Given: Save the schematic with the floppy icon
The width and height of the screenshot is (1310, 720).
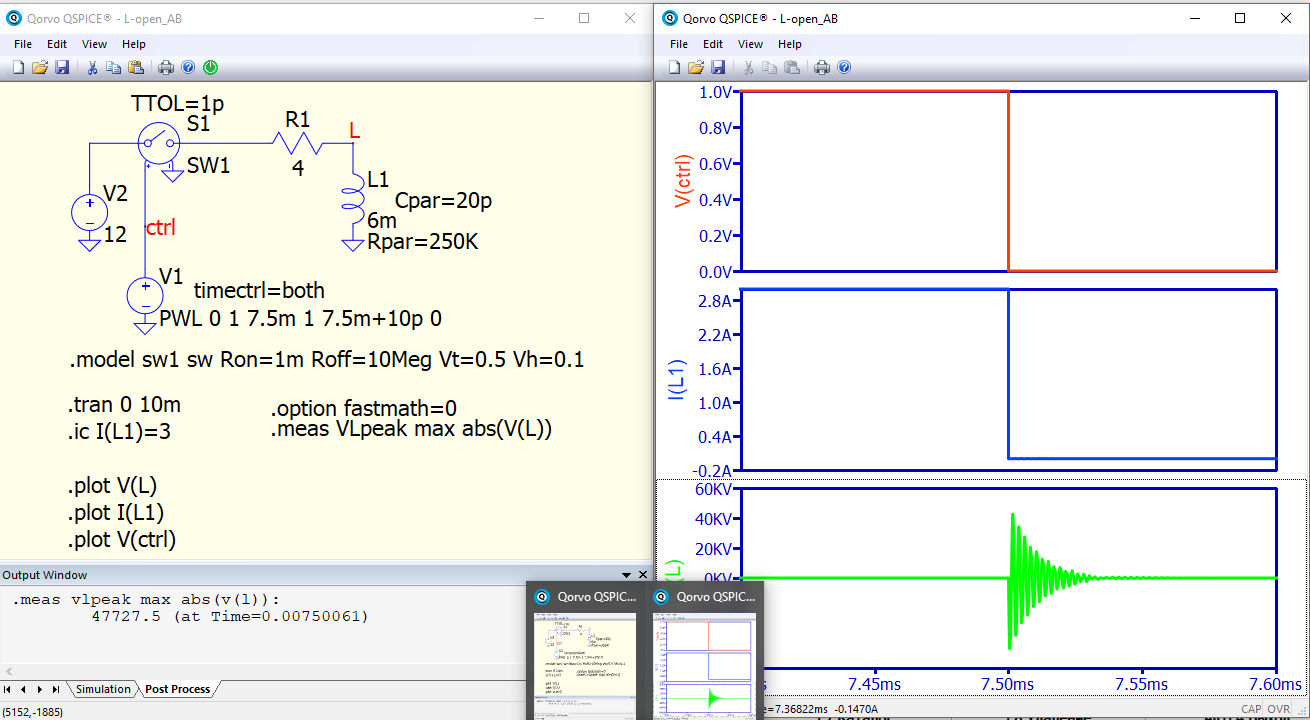Looking at the screenshot, I should [62, 68].
